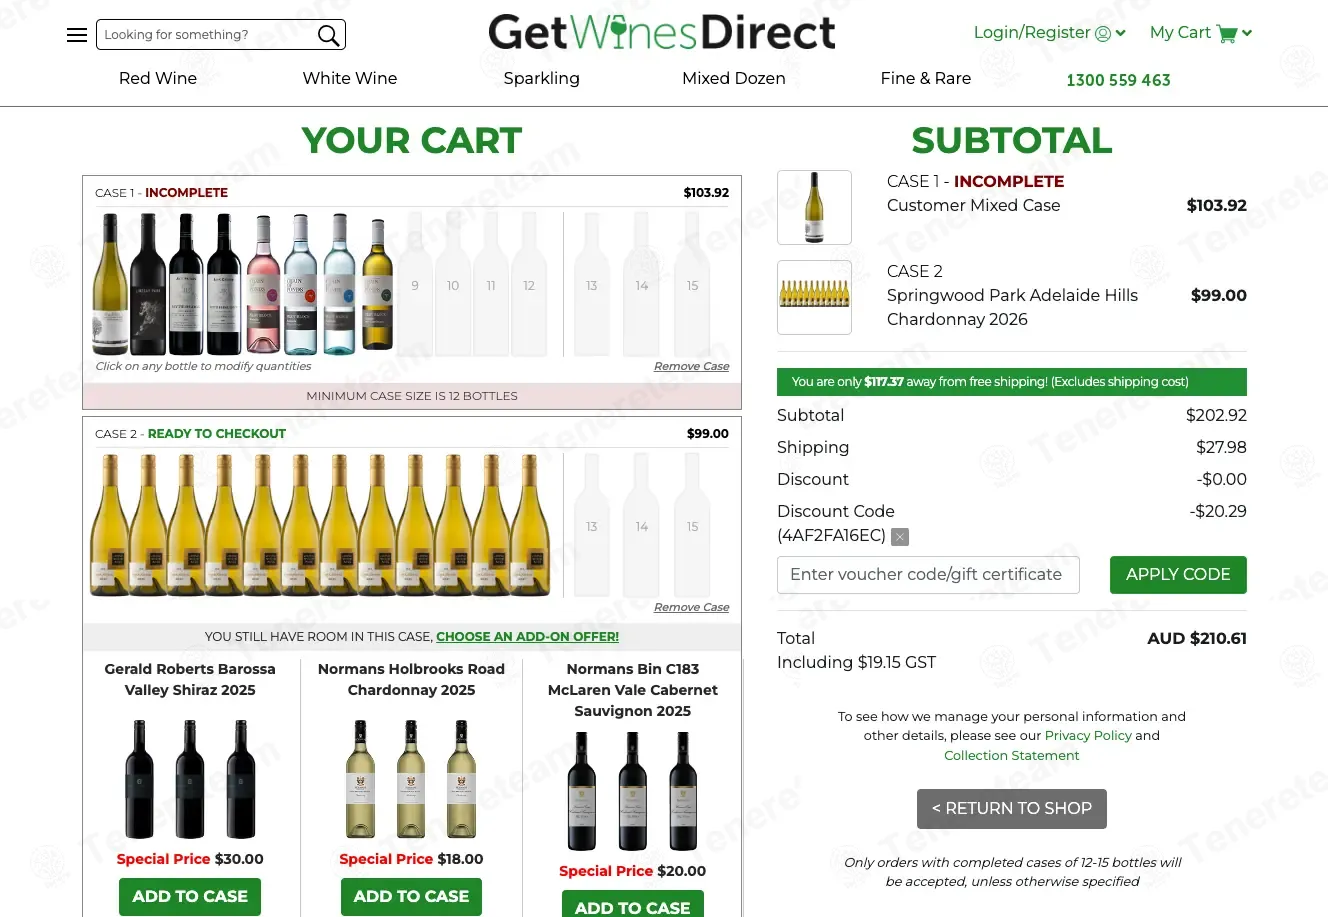Click empty bottle slot 9 in Case 1
1328x917 pixels.
point(415,285)
